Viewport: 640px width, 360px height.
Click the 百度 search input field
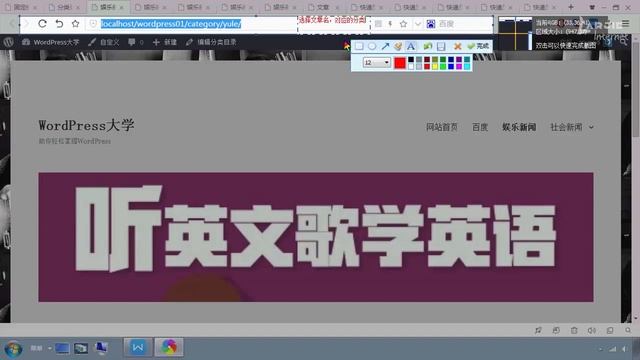click(x=464, y=24)
